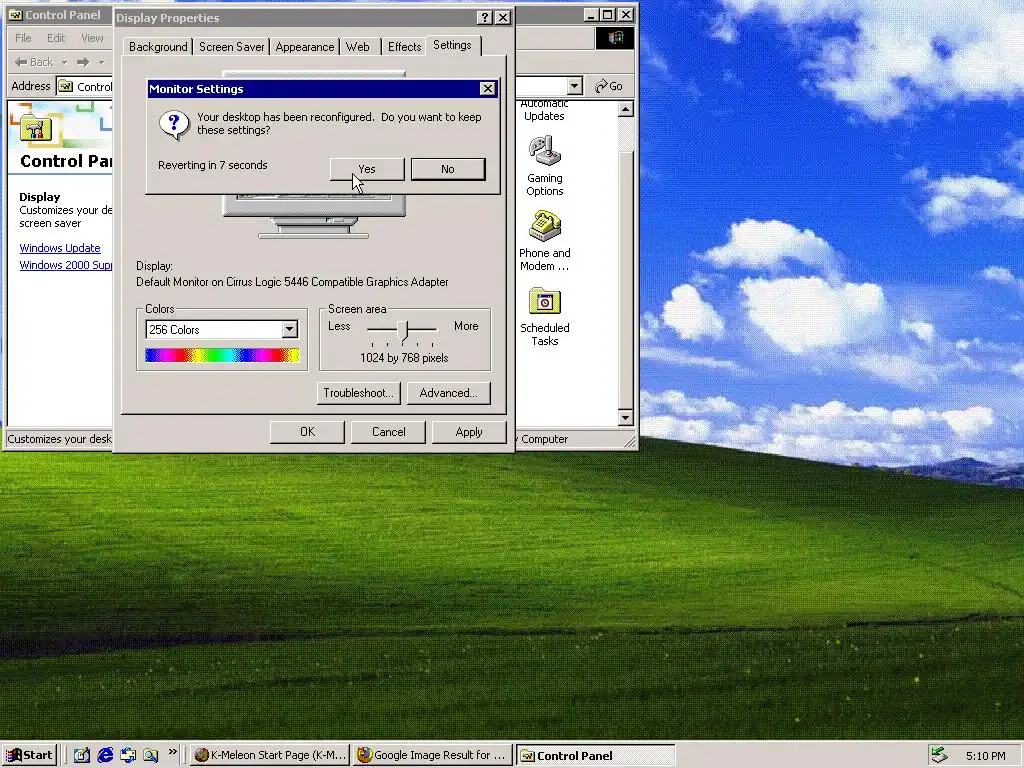This screenshot has width=1024, height=768.
Task: Click Apply in Display Properties
Action: click(x=469, y=432)
